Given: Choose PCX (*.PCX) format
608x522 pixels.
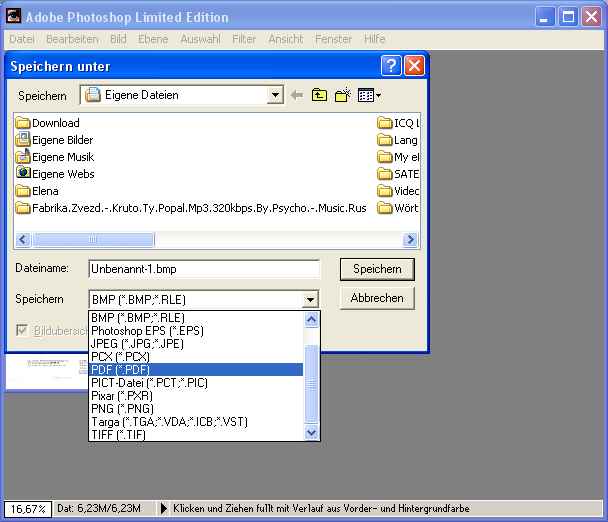Looking at the screenshot, I should pos(195,357).
